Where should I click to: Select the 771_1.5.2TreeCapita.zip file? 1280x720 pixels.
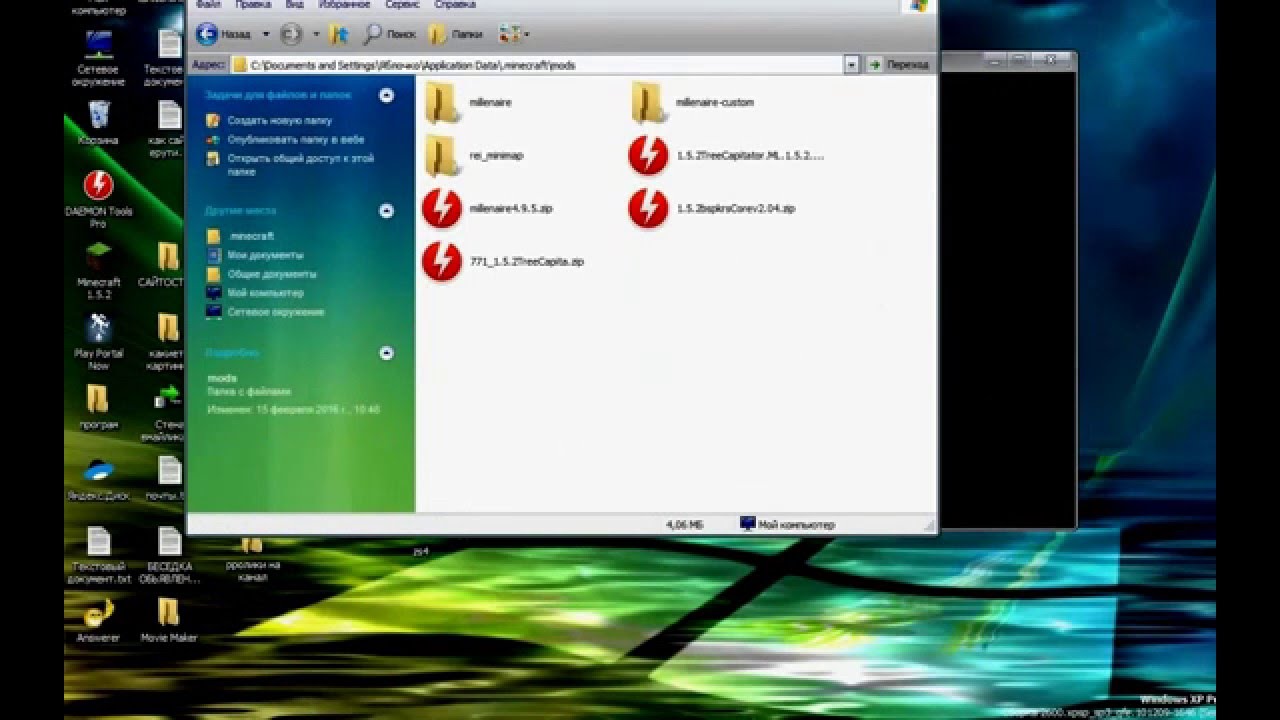click(x=503, y=262)
